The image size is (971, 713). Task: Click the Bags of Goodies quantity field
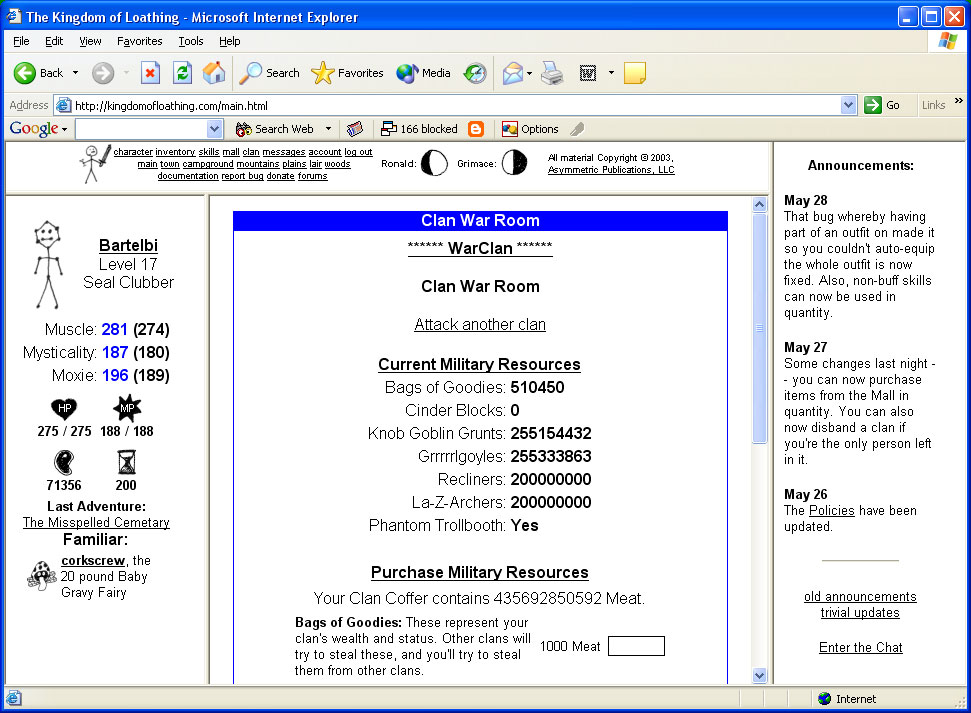(636, 646)
